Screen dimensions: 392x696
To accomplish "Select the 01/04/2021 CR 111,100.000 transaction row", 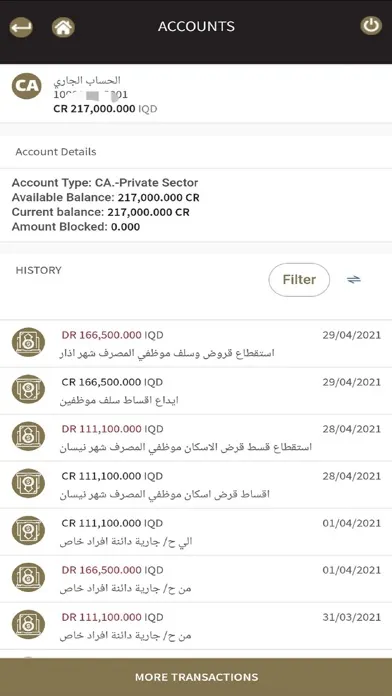I will point(196,532).
